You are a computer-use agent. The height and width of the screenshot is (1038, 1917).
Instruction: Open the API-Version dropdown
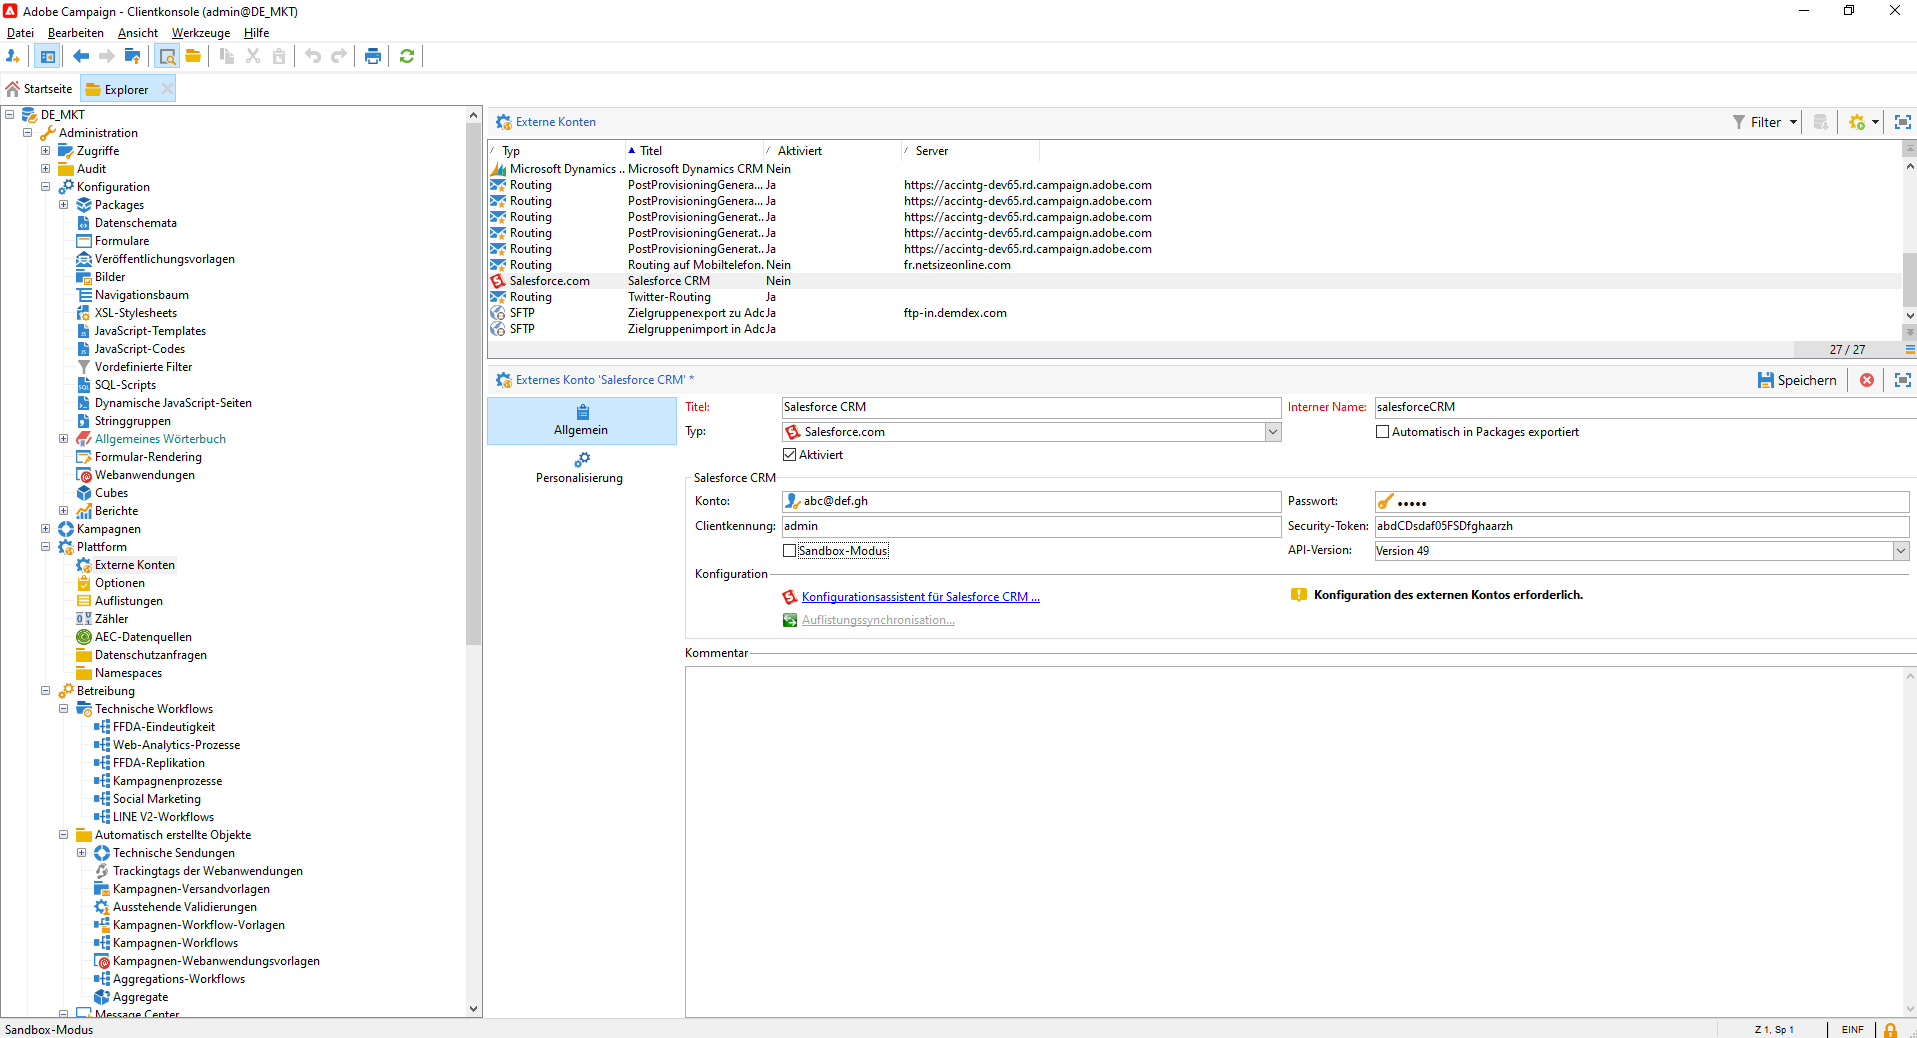1900,551
